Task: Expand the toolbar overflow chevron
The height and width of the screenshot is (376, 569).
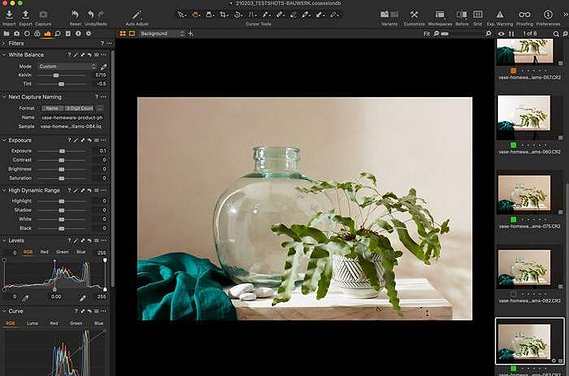Action: point(565,15)
